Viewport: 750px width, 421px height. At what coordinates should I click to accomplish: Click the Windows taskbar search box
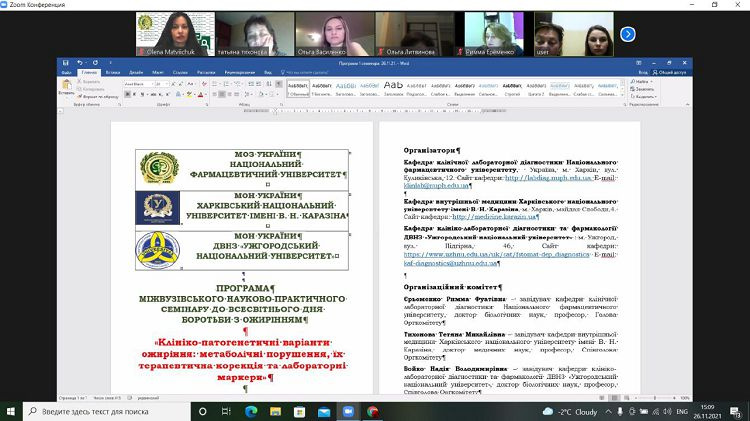pos(106,411)
